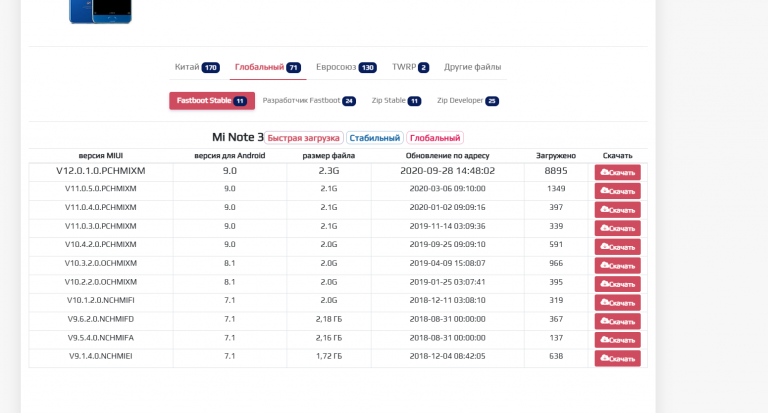The width and height of the screenshot is (768, 413).
Task: Click the Быстрая загрузка tag
Action: pyautogui.click(x=304, y=138)
